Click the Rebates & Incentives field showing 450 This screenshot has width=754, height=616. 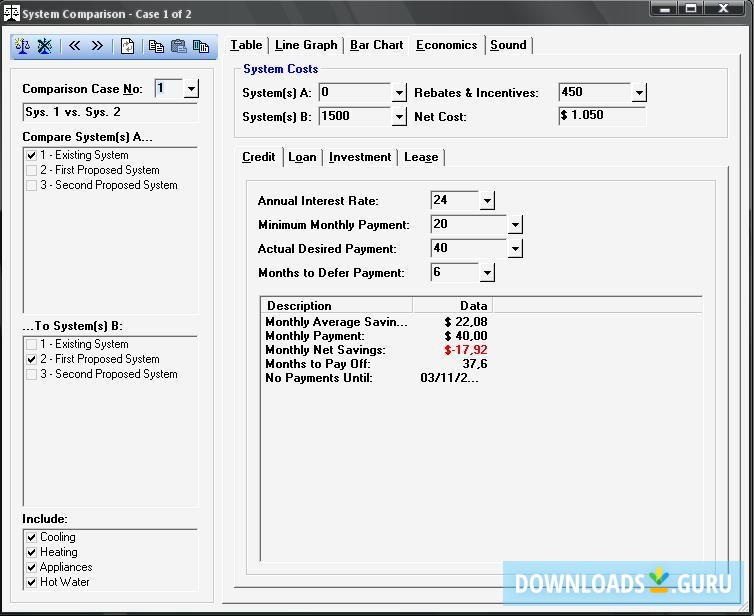tap(595, 92)
